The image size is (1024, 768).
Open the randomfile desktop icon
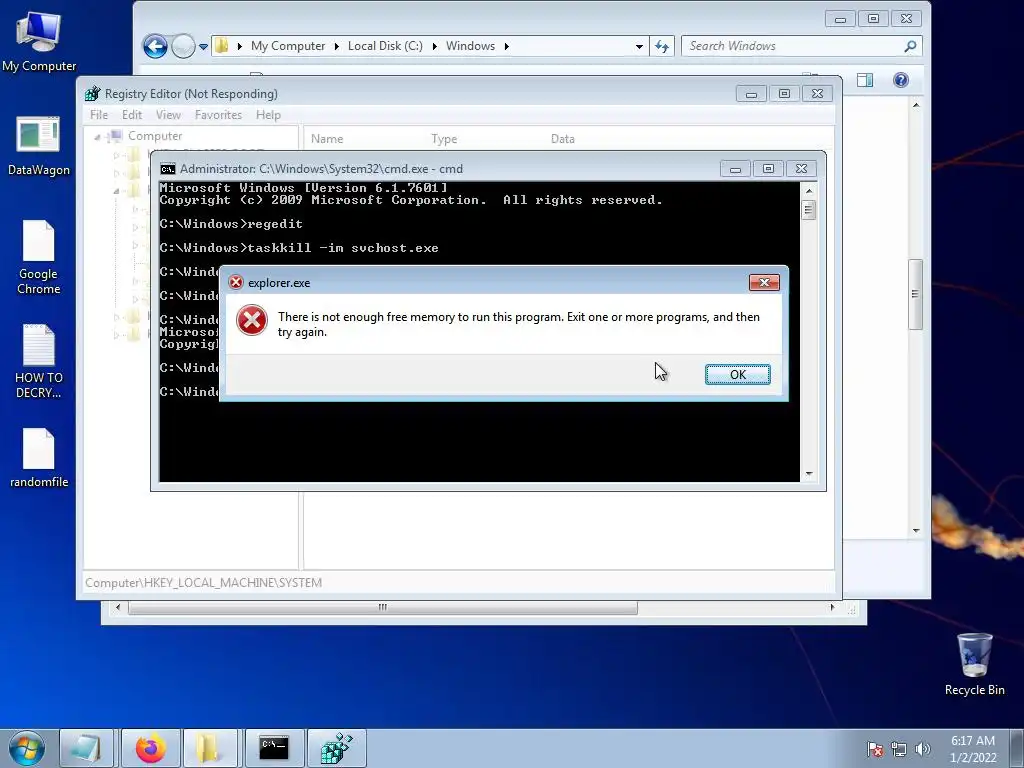pos(39,458)
